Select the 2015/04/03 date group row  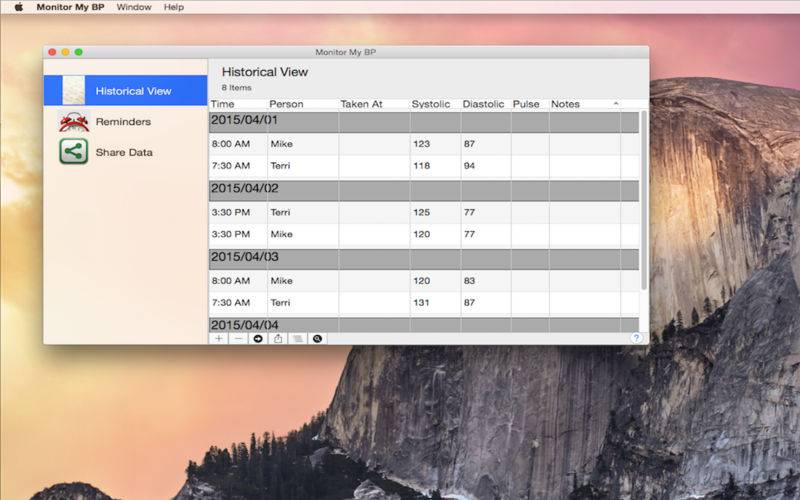424,259
